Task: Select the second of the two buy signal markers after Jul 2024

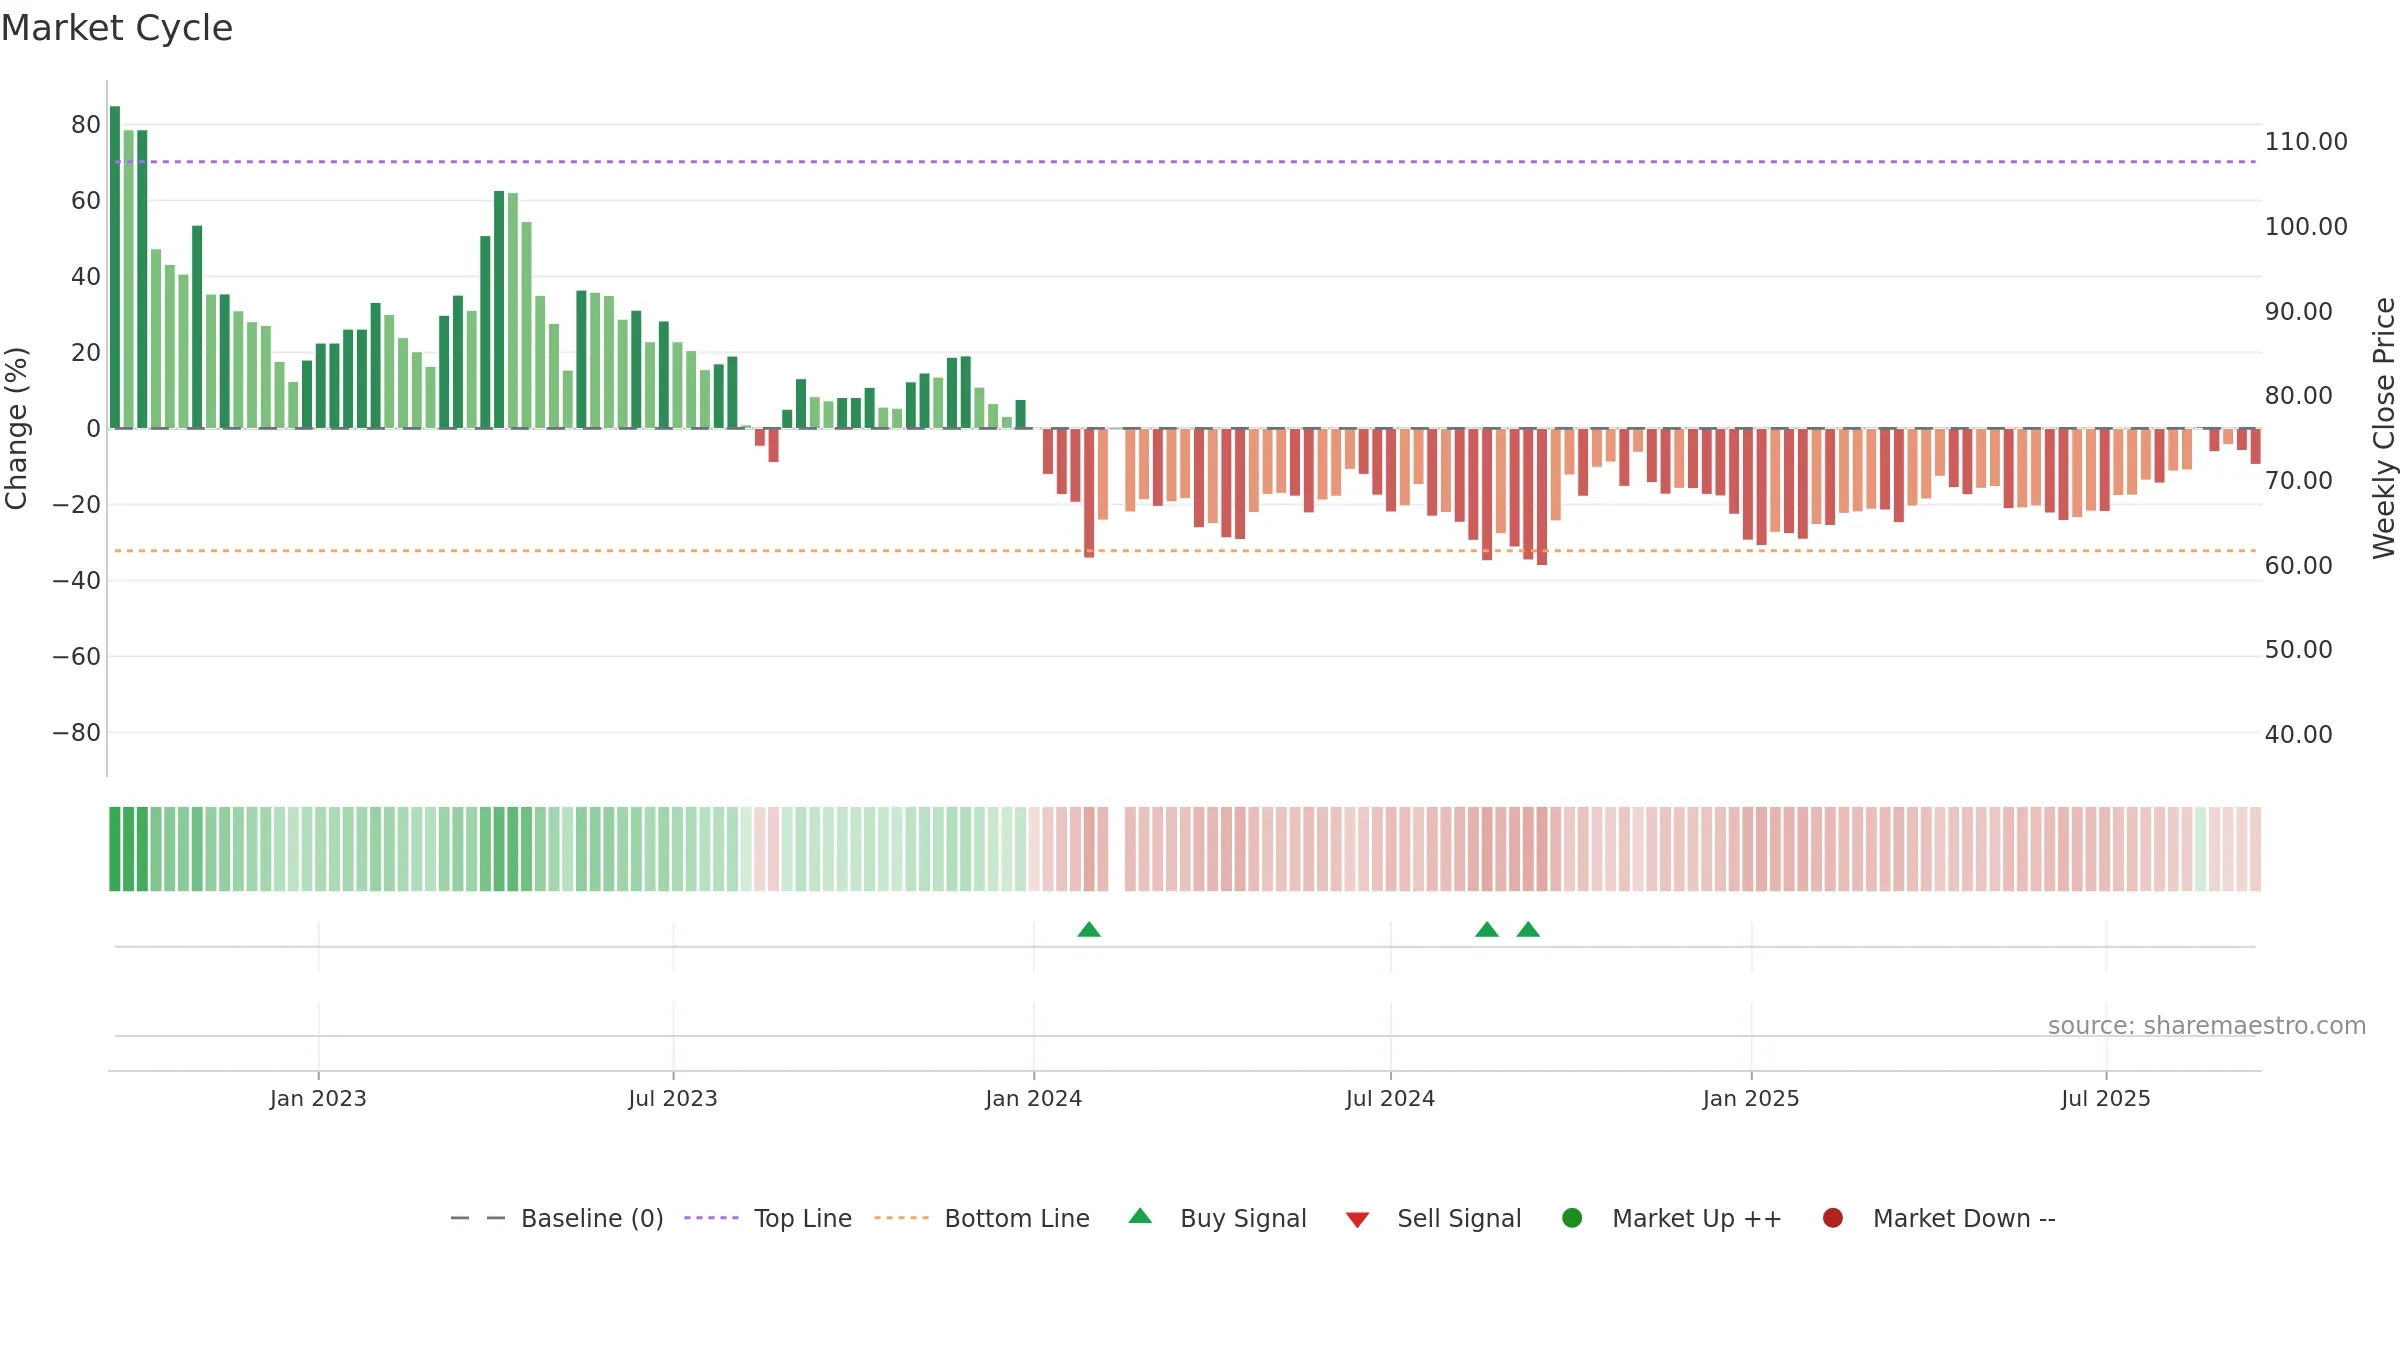Action: [1528, 930]
